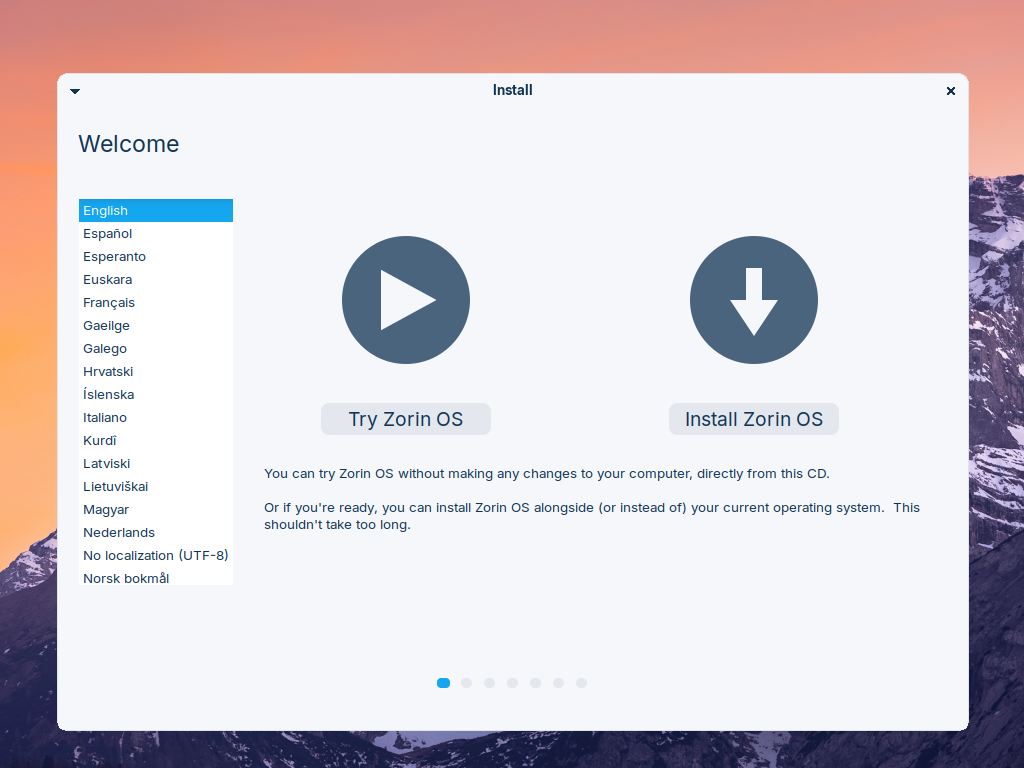The width and height of the screenshot is (1024, 768).
Task: Click the large play icon for trying Zorin OS
Action: click(x=406, y=300)
